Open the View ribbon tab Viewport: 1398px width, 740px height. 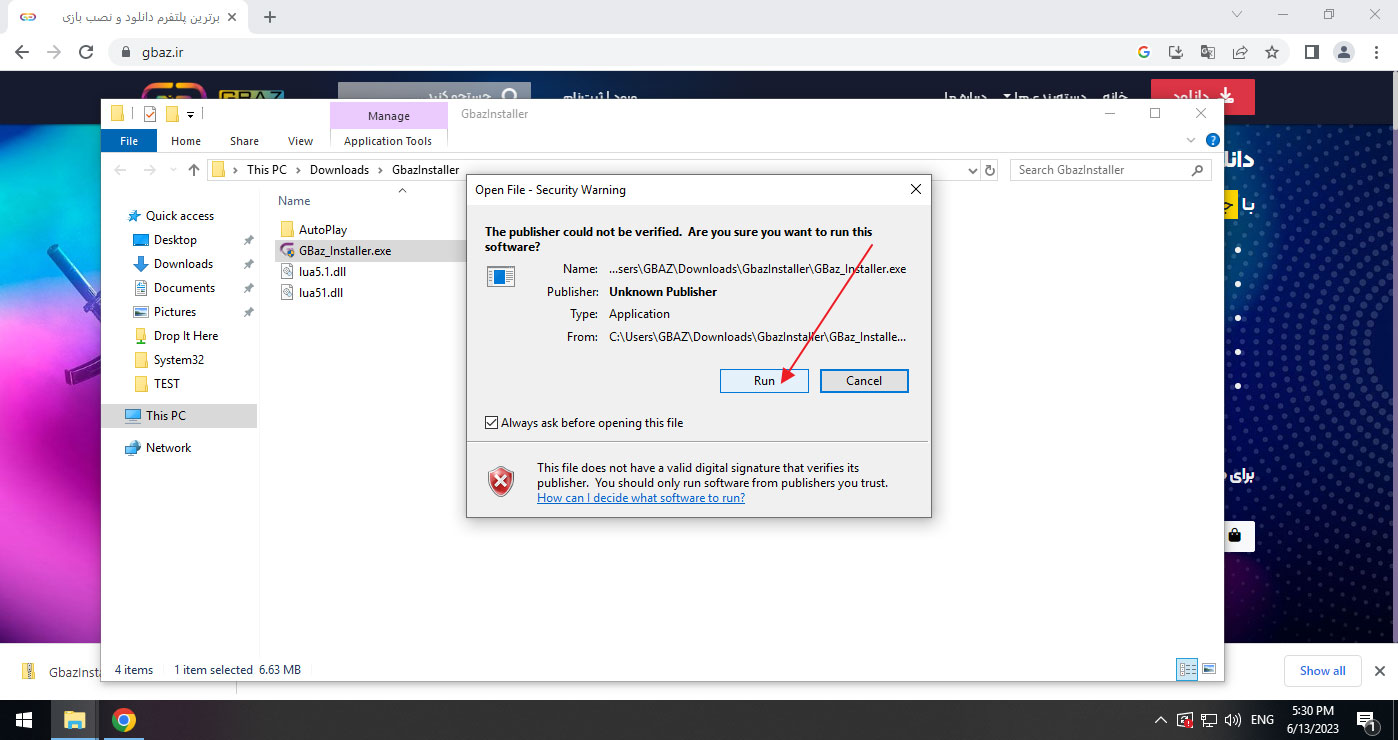pyautogui.click(x=300, y=141)
